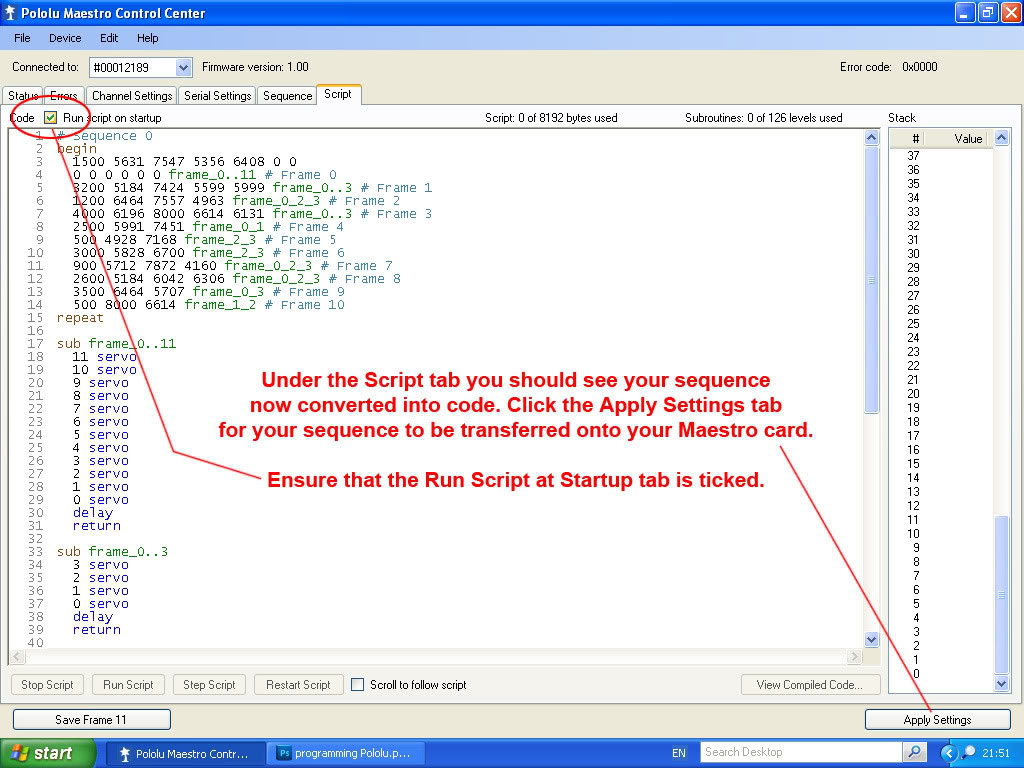Click Stack panel scroll down arrow
This screenshot has height=768, width=1024.
click(1001, 684)
